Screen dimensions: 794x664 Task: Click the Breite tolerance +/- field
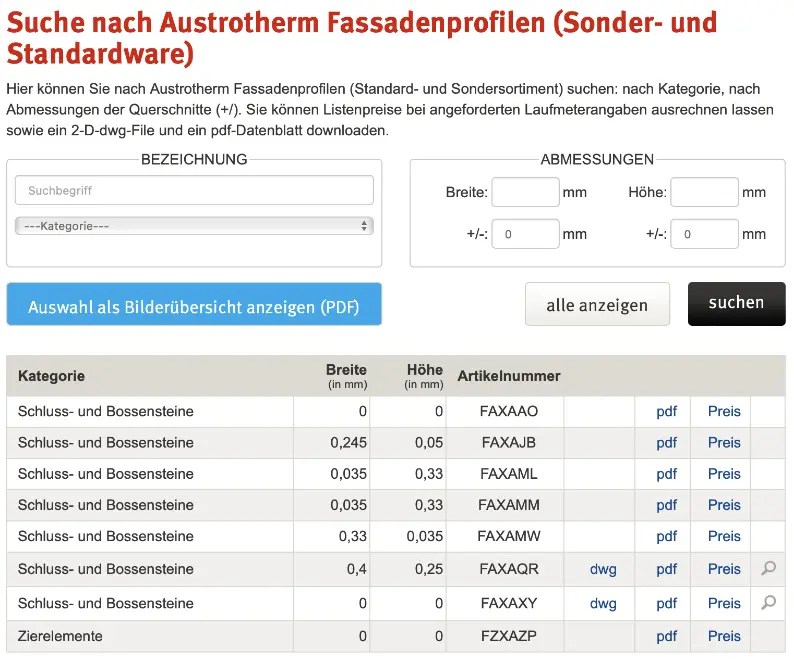[x=525, y=234]
